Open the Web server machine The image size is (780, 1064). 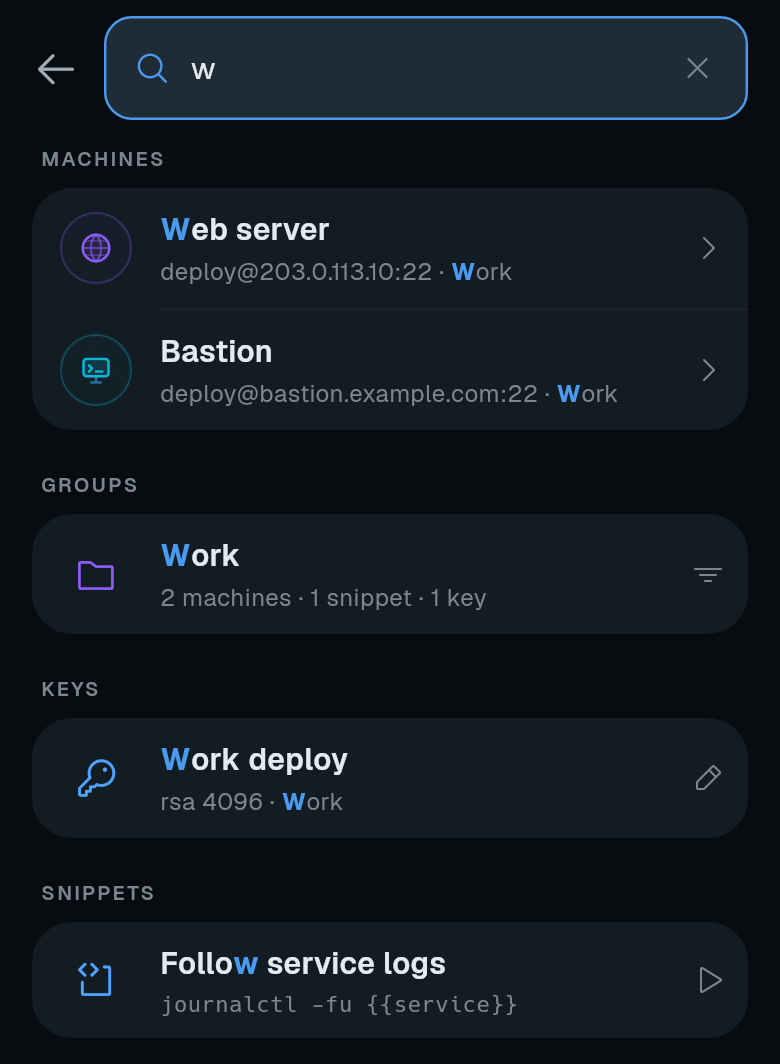(390, 248)
